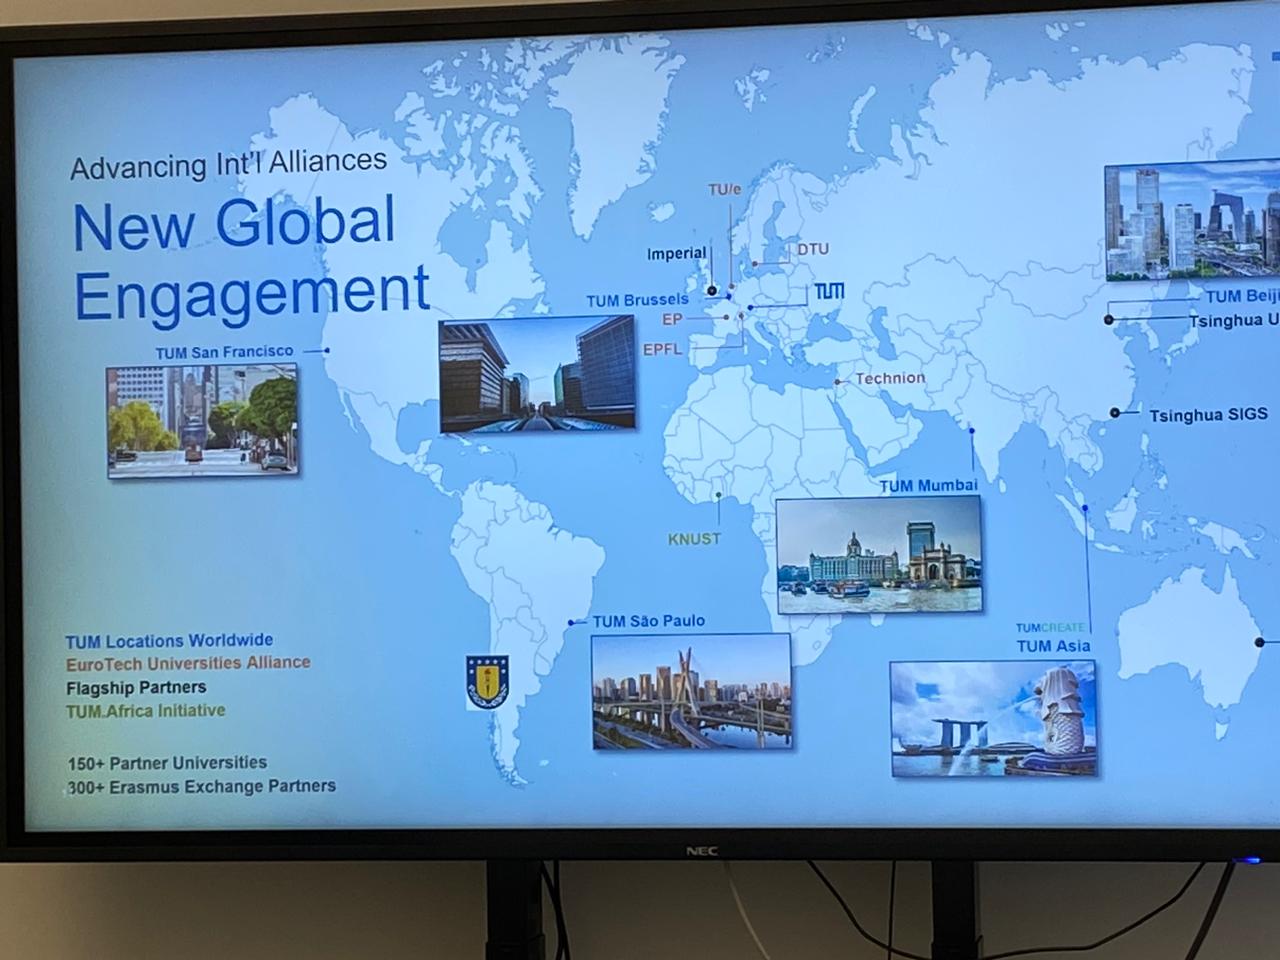The image size is (1280, 960).
Task: Click the KNUST marker dot in Africa
Action: (x=718, y=495)
